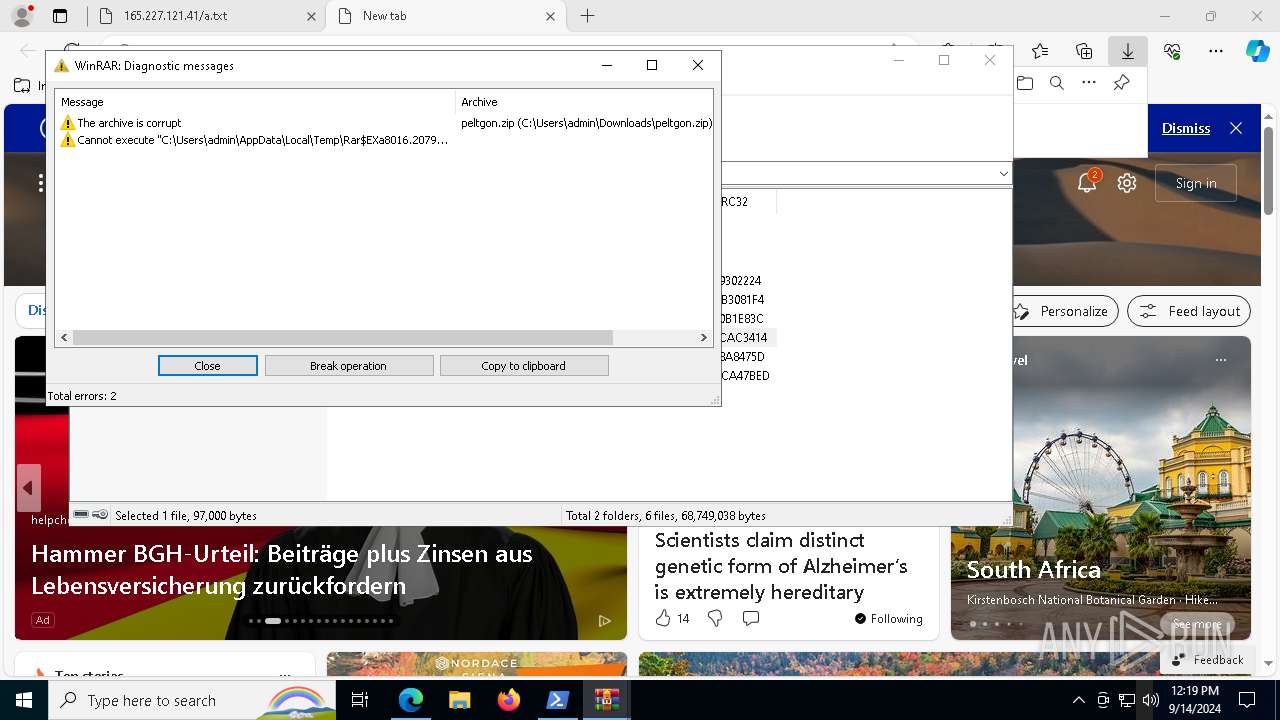Open Firefox from taskbar

pos(509,700)
